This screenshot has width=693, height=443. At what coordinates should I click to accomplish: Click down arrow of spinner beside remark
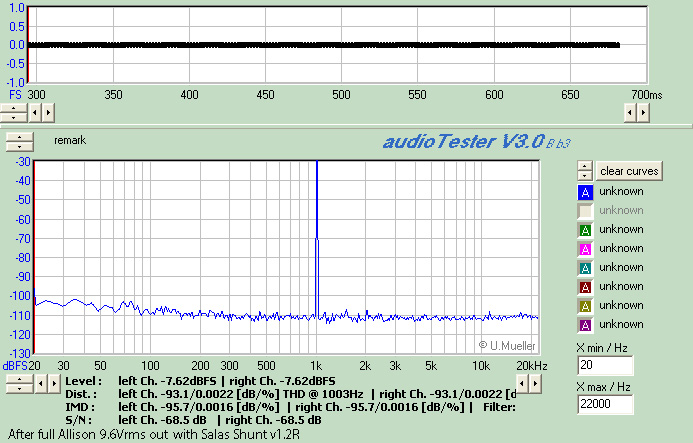(x=19, y=146)
